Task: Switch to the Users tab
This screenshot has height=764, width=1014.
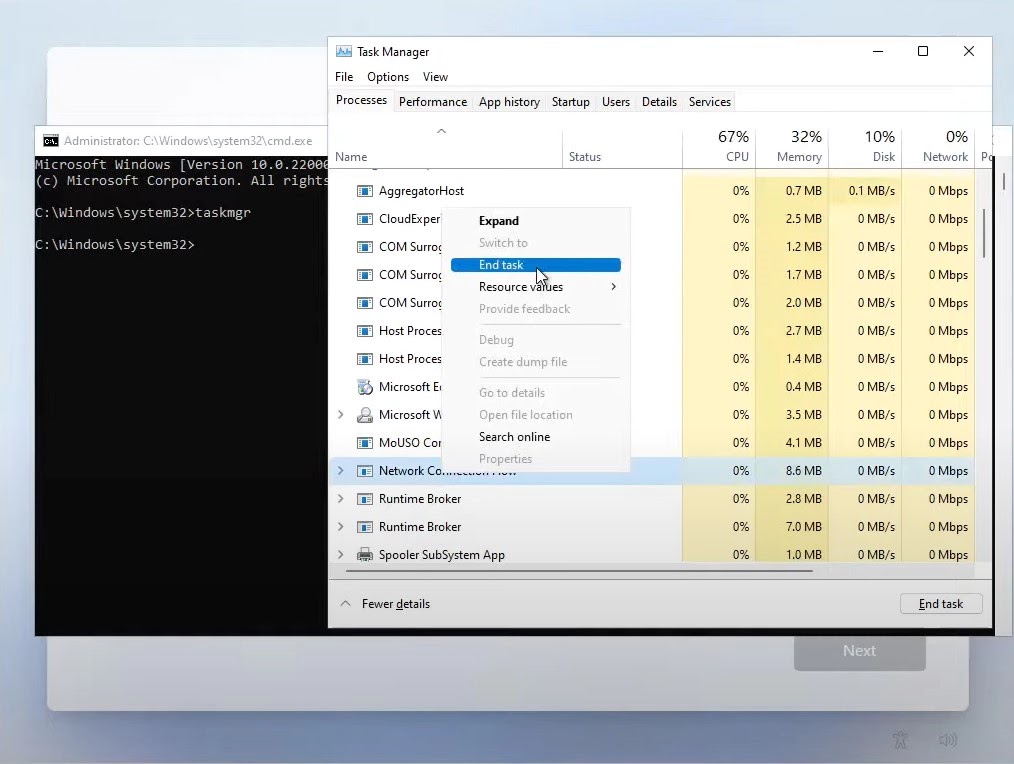Action: tap(616, 102)
